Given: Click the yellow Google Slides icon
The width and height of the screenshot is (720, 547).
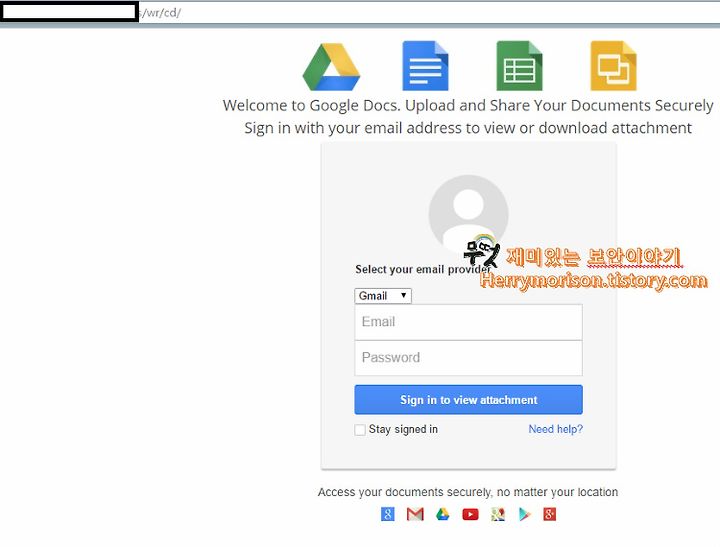Looking at the screenshot, I should click(613, 66).
